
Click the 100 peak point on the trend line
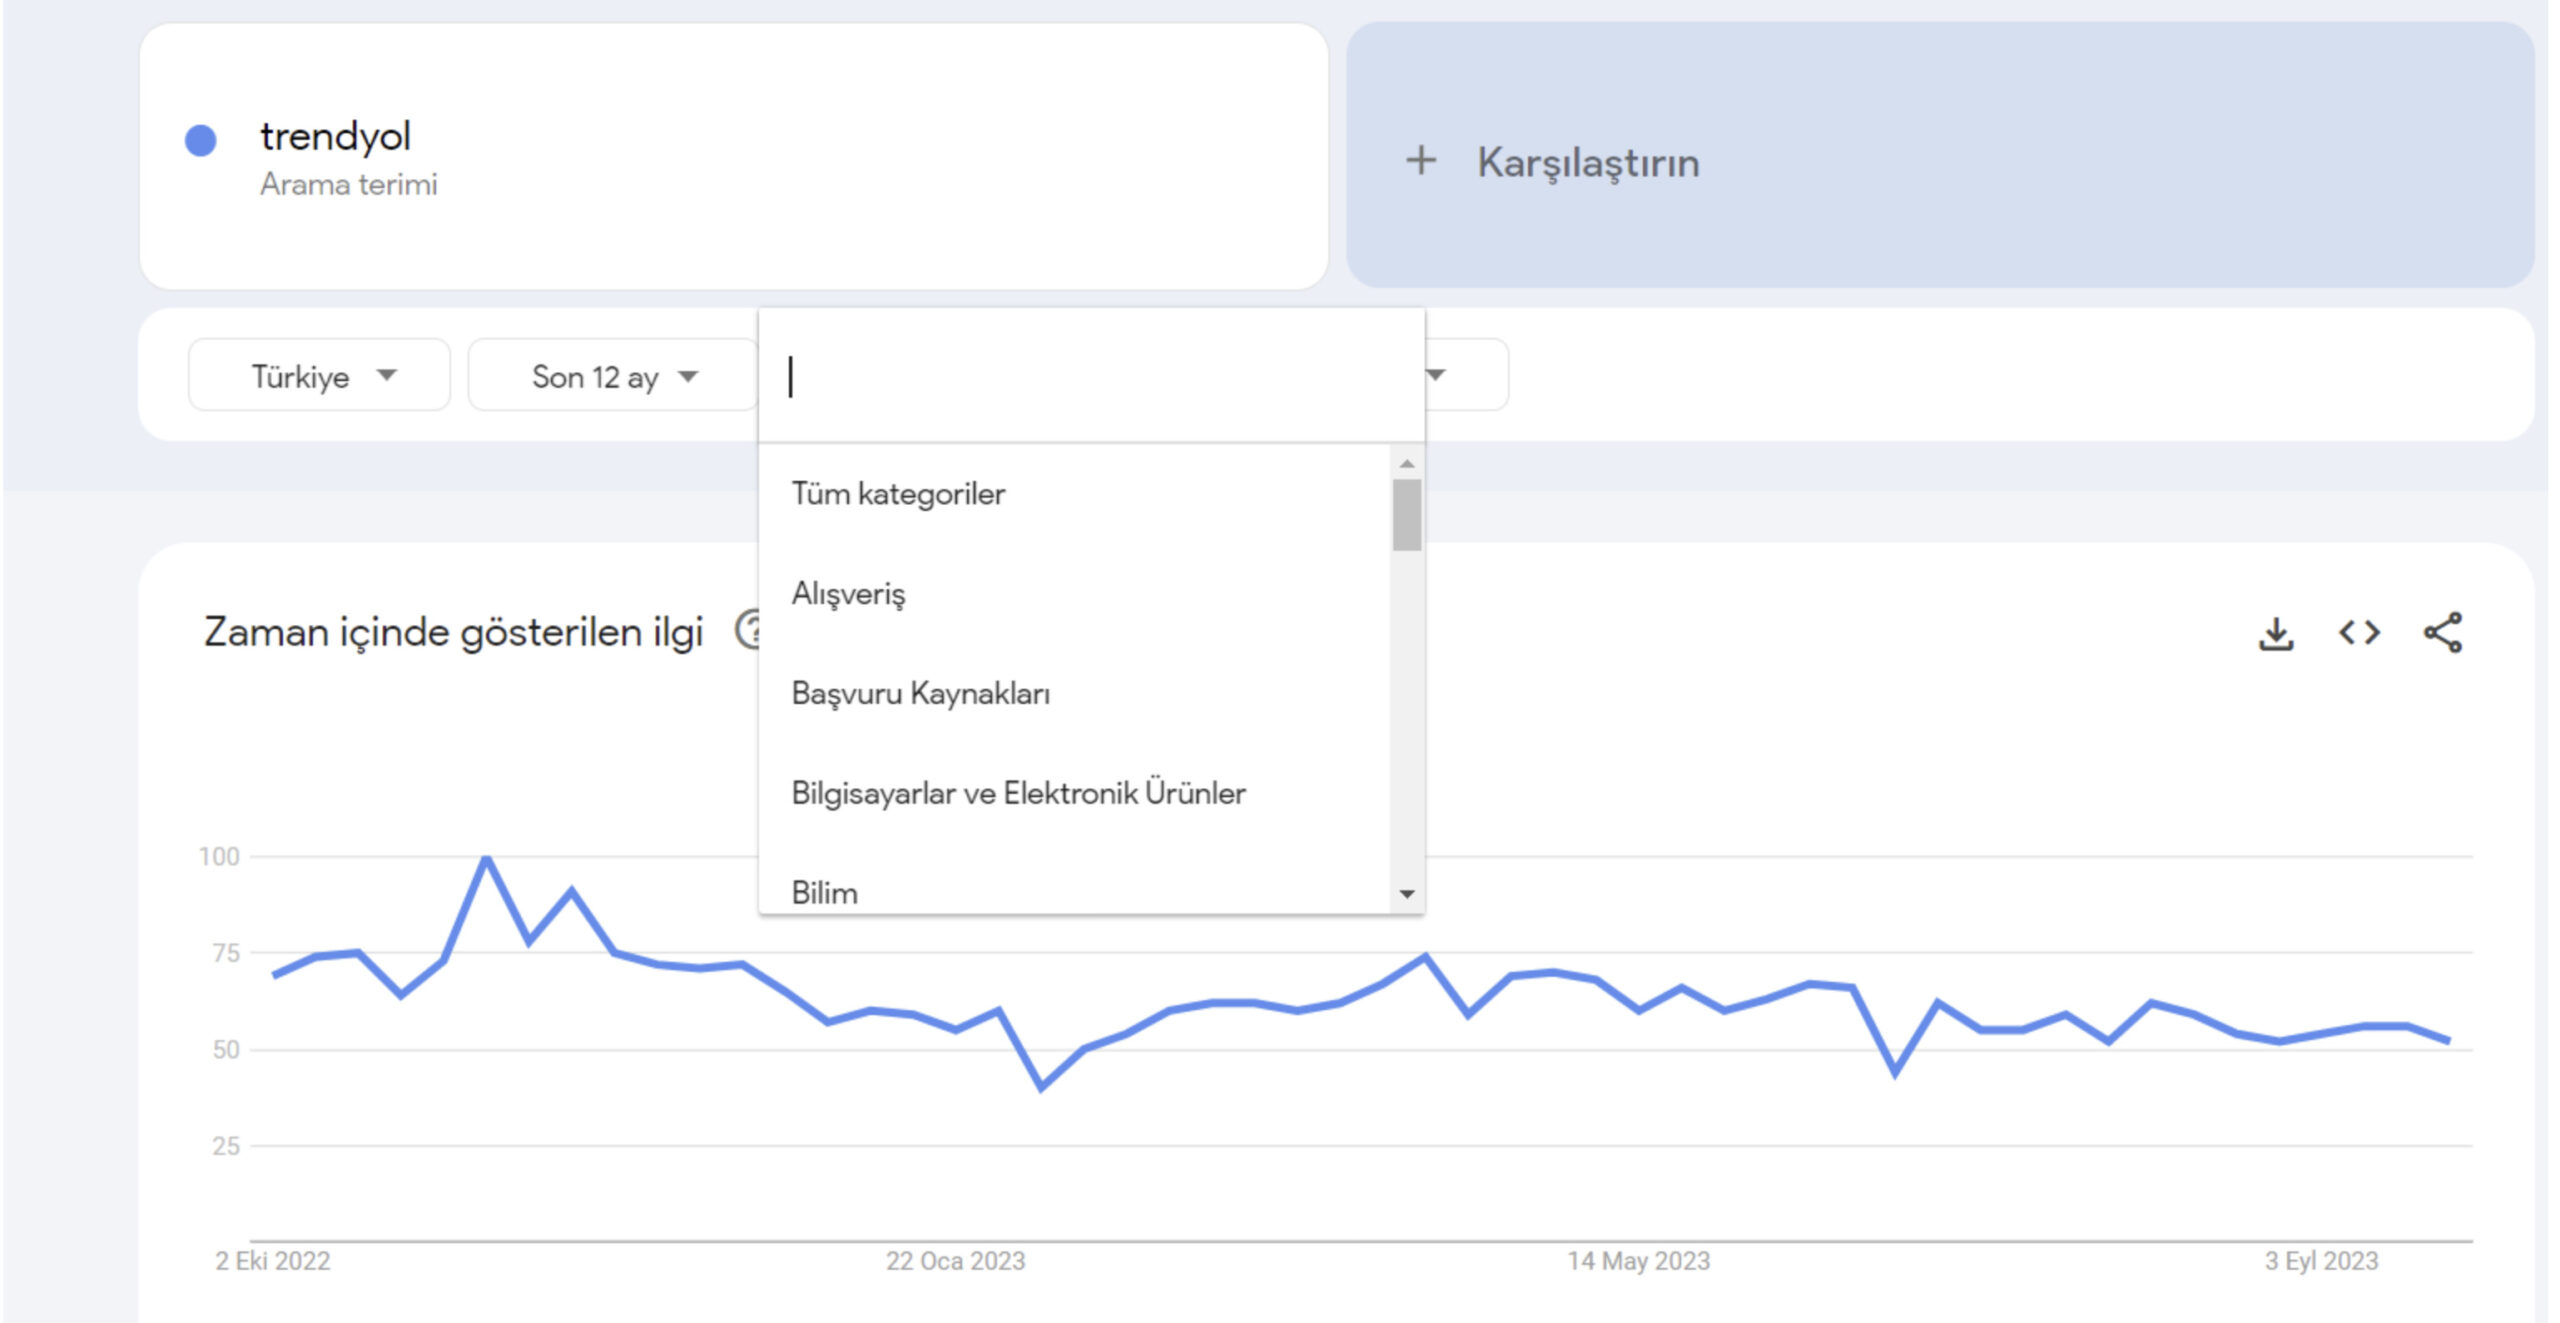pyautogui.click(x=486, y=857)
